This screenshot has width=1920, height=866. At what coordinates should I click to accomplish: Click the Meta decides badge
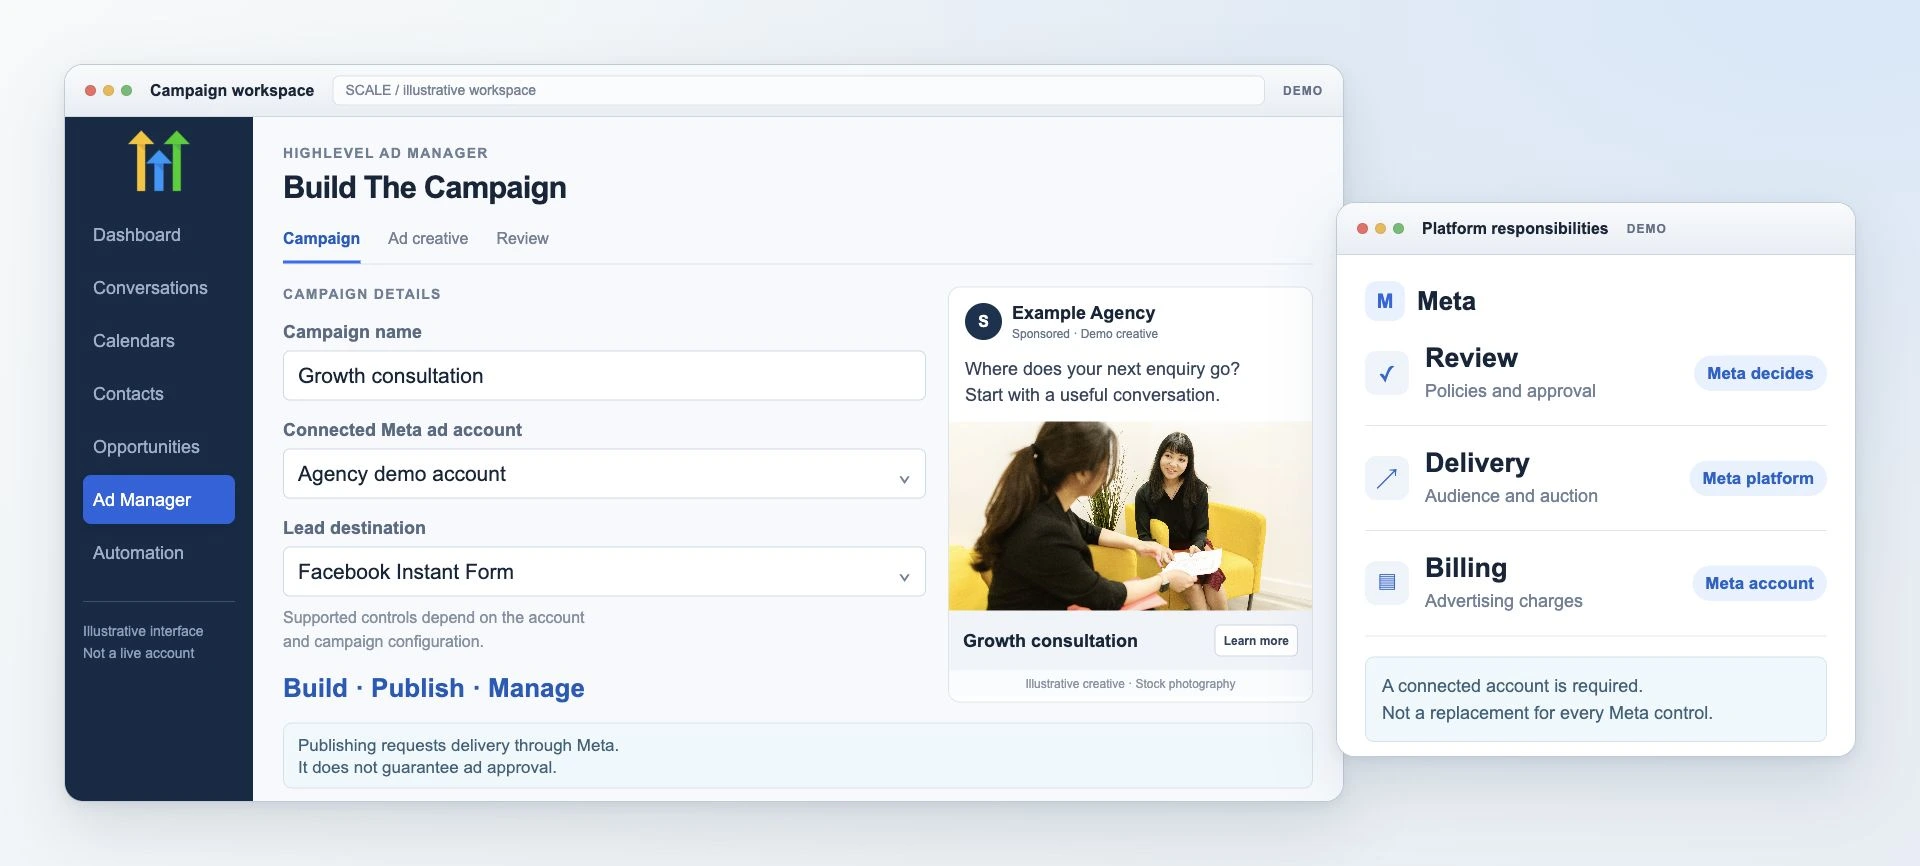1760,374
